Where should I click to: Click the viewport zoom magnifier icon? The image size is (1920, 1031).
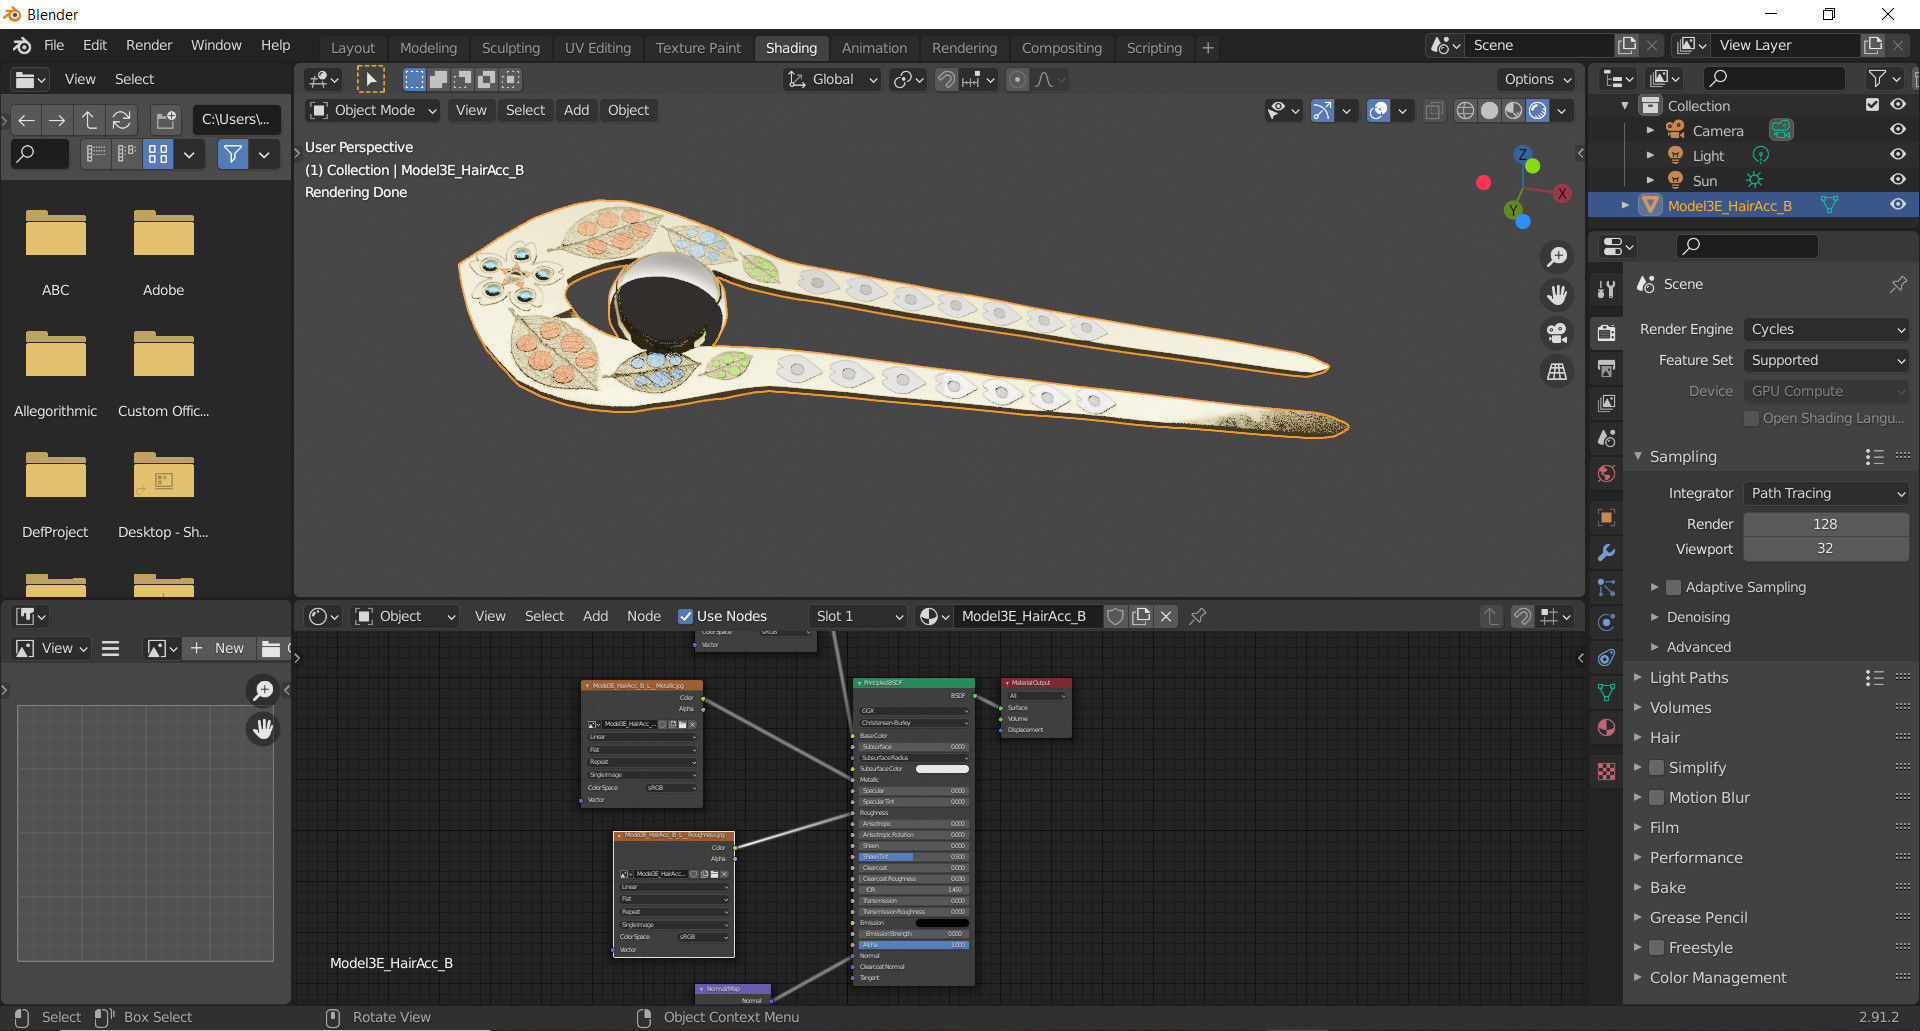point(1557,257)
